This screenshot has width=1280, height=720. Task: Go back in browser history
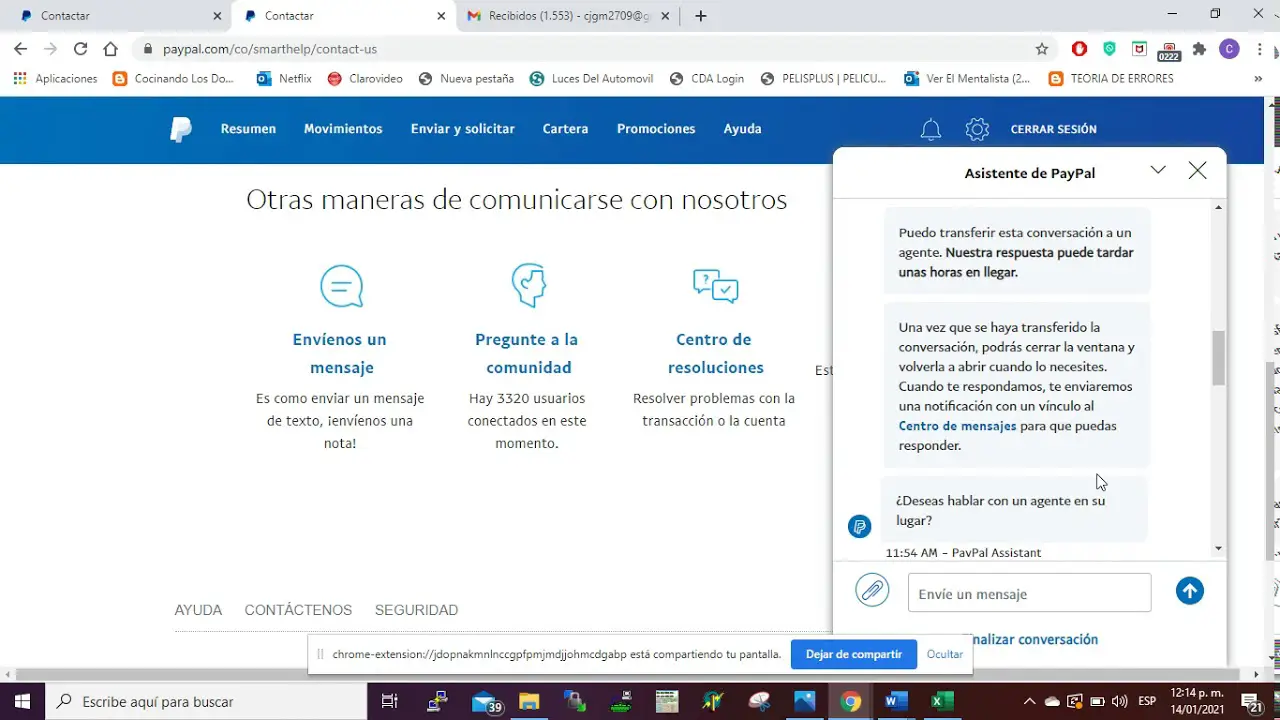[x=21, y=48]
